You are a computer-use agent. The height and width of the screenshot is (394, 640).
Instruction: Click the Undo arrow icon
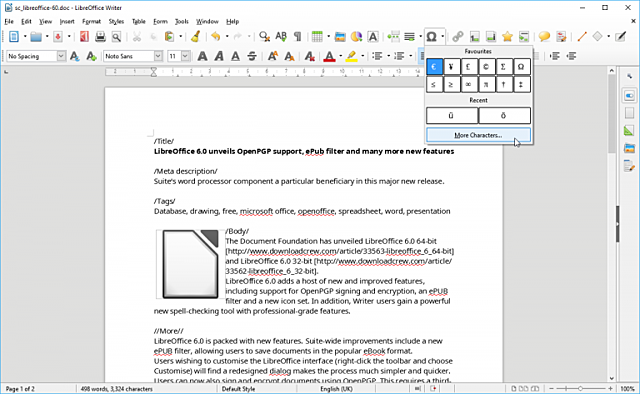[x=216, y=37]
